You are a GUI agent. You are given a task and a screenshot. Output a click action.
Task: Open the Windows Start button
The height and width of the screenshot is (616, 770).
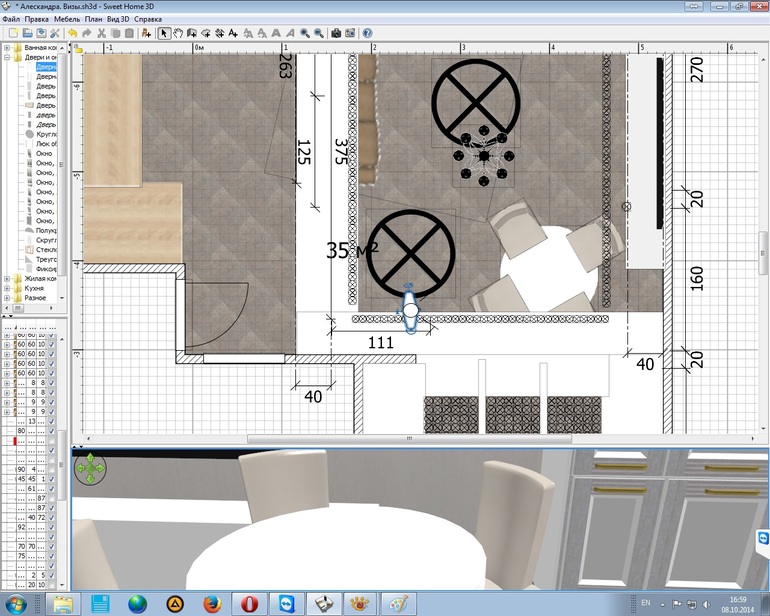pos(15,604)
